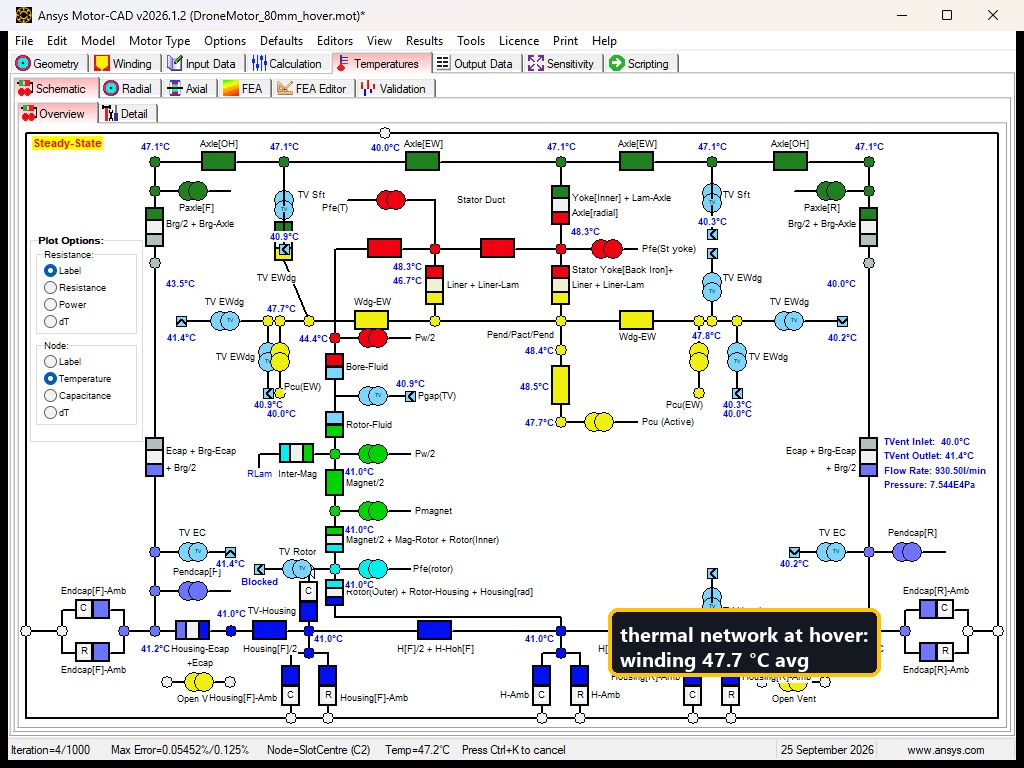
Task: Select the green Pmagnet loss source symbol
Action: coord(373,511)
